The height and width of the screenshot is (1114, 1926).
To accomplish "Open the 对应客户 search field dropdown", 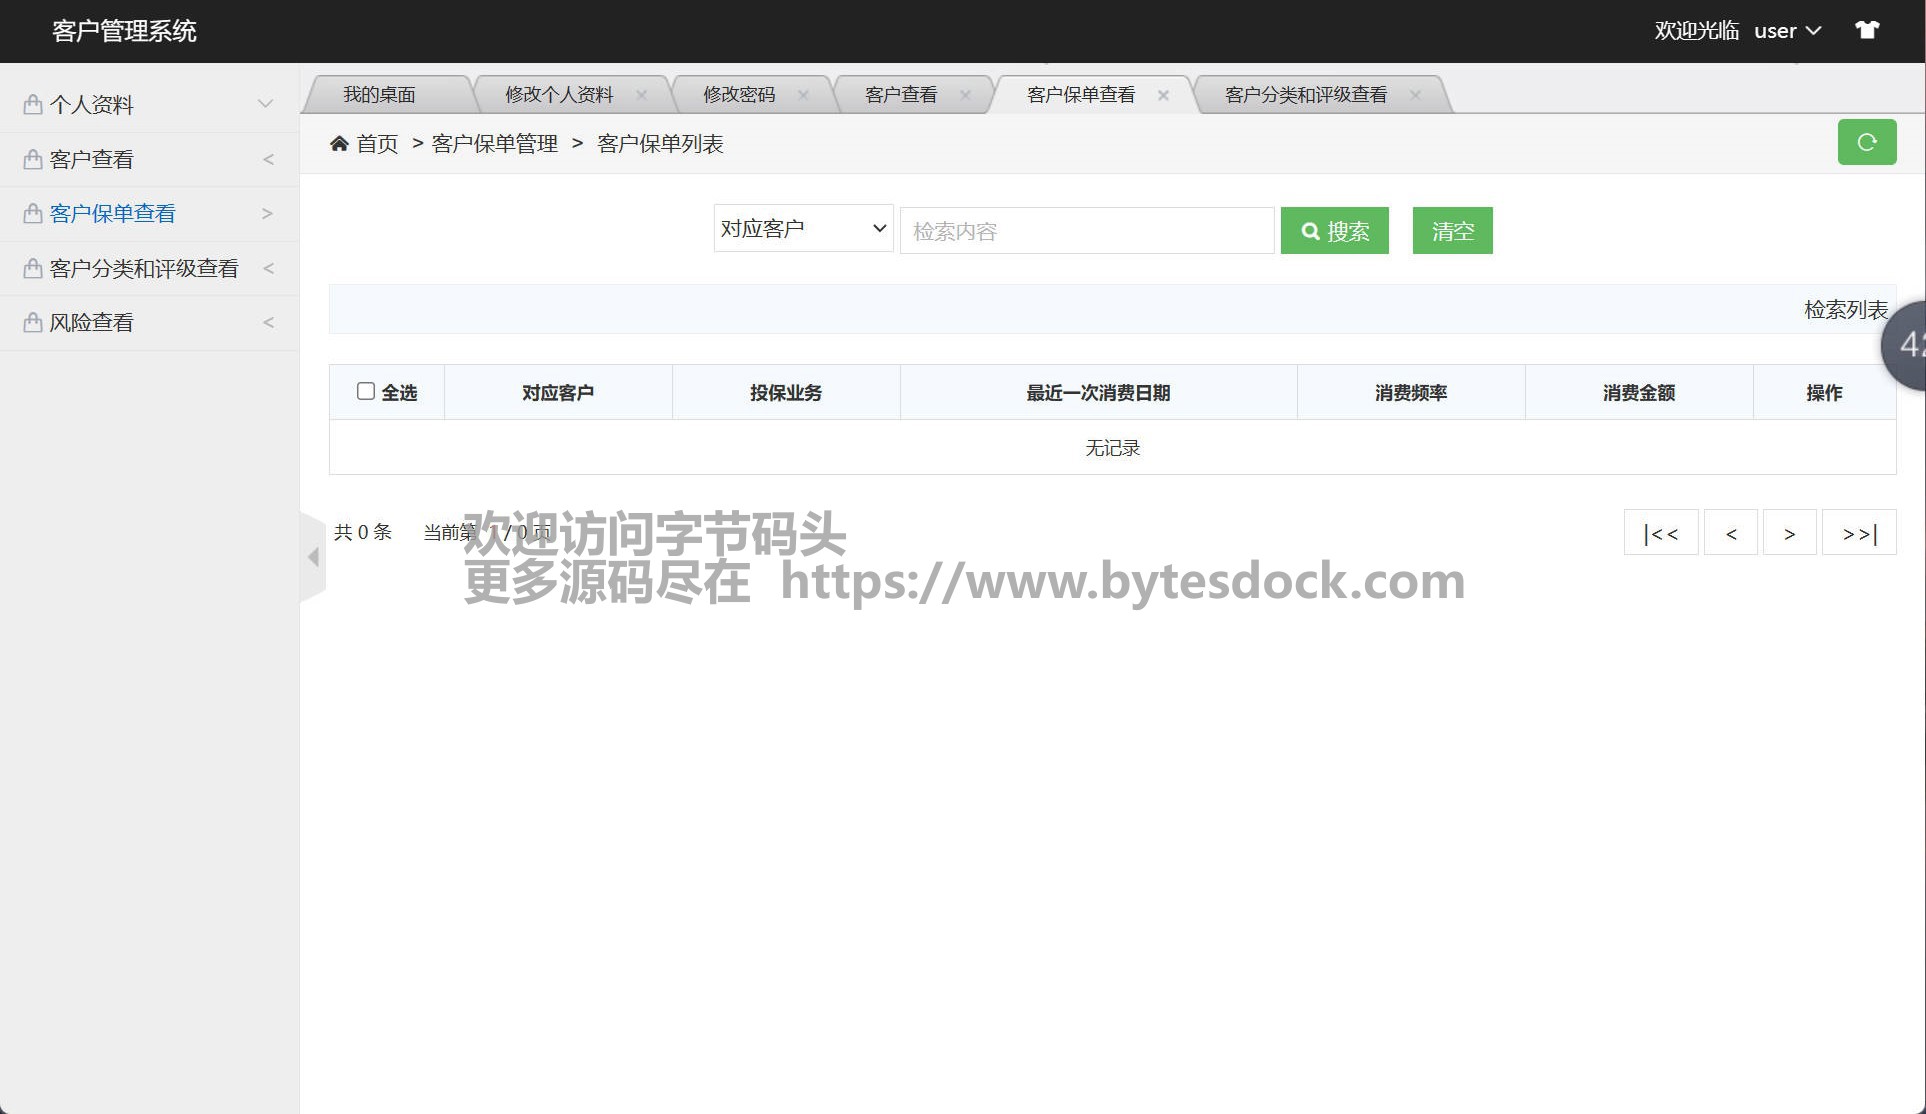I will (803, 229).
